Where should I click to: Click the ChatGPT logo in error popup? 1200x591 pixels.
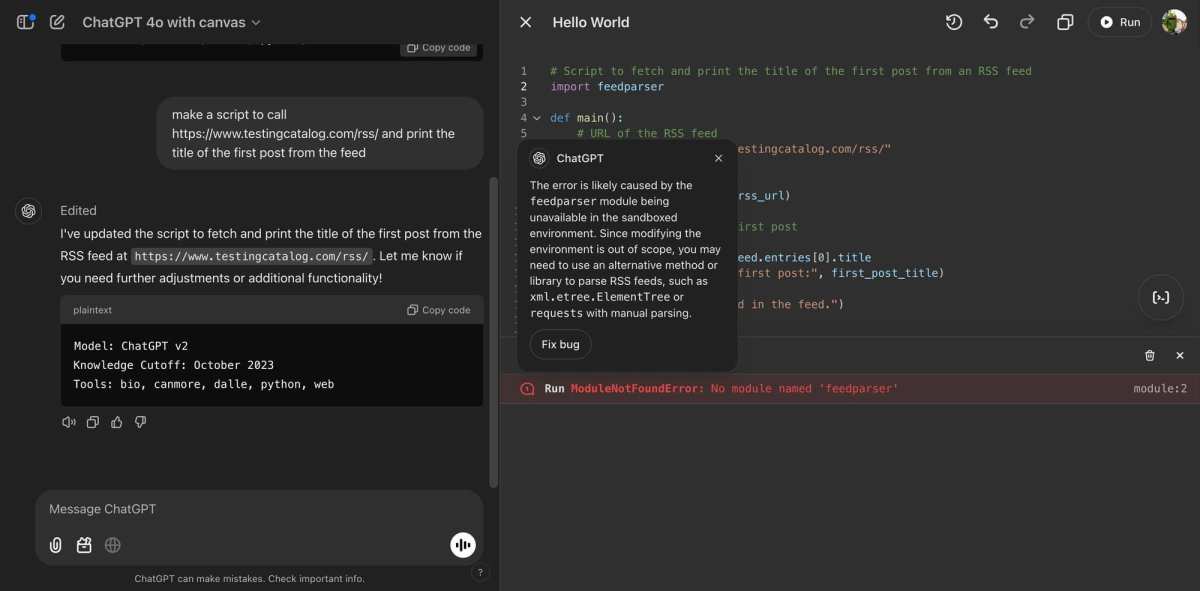tap(539, 158)
